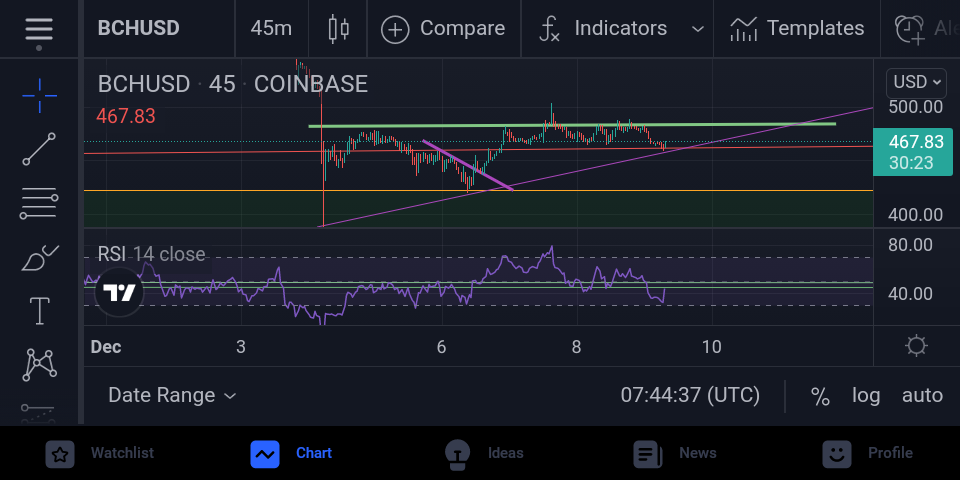Toggle log scale mode
960x480 pixels.
866,396
